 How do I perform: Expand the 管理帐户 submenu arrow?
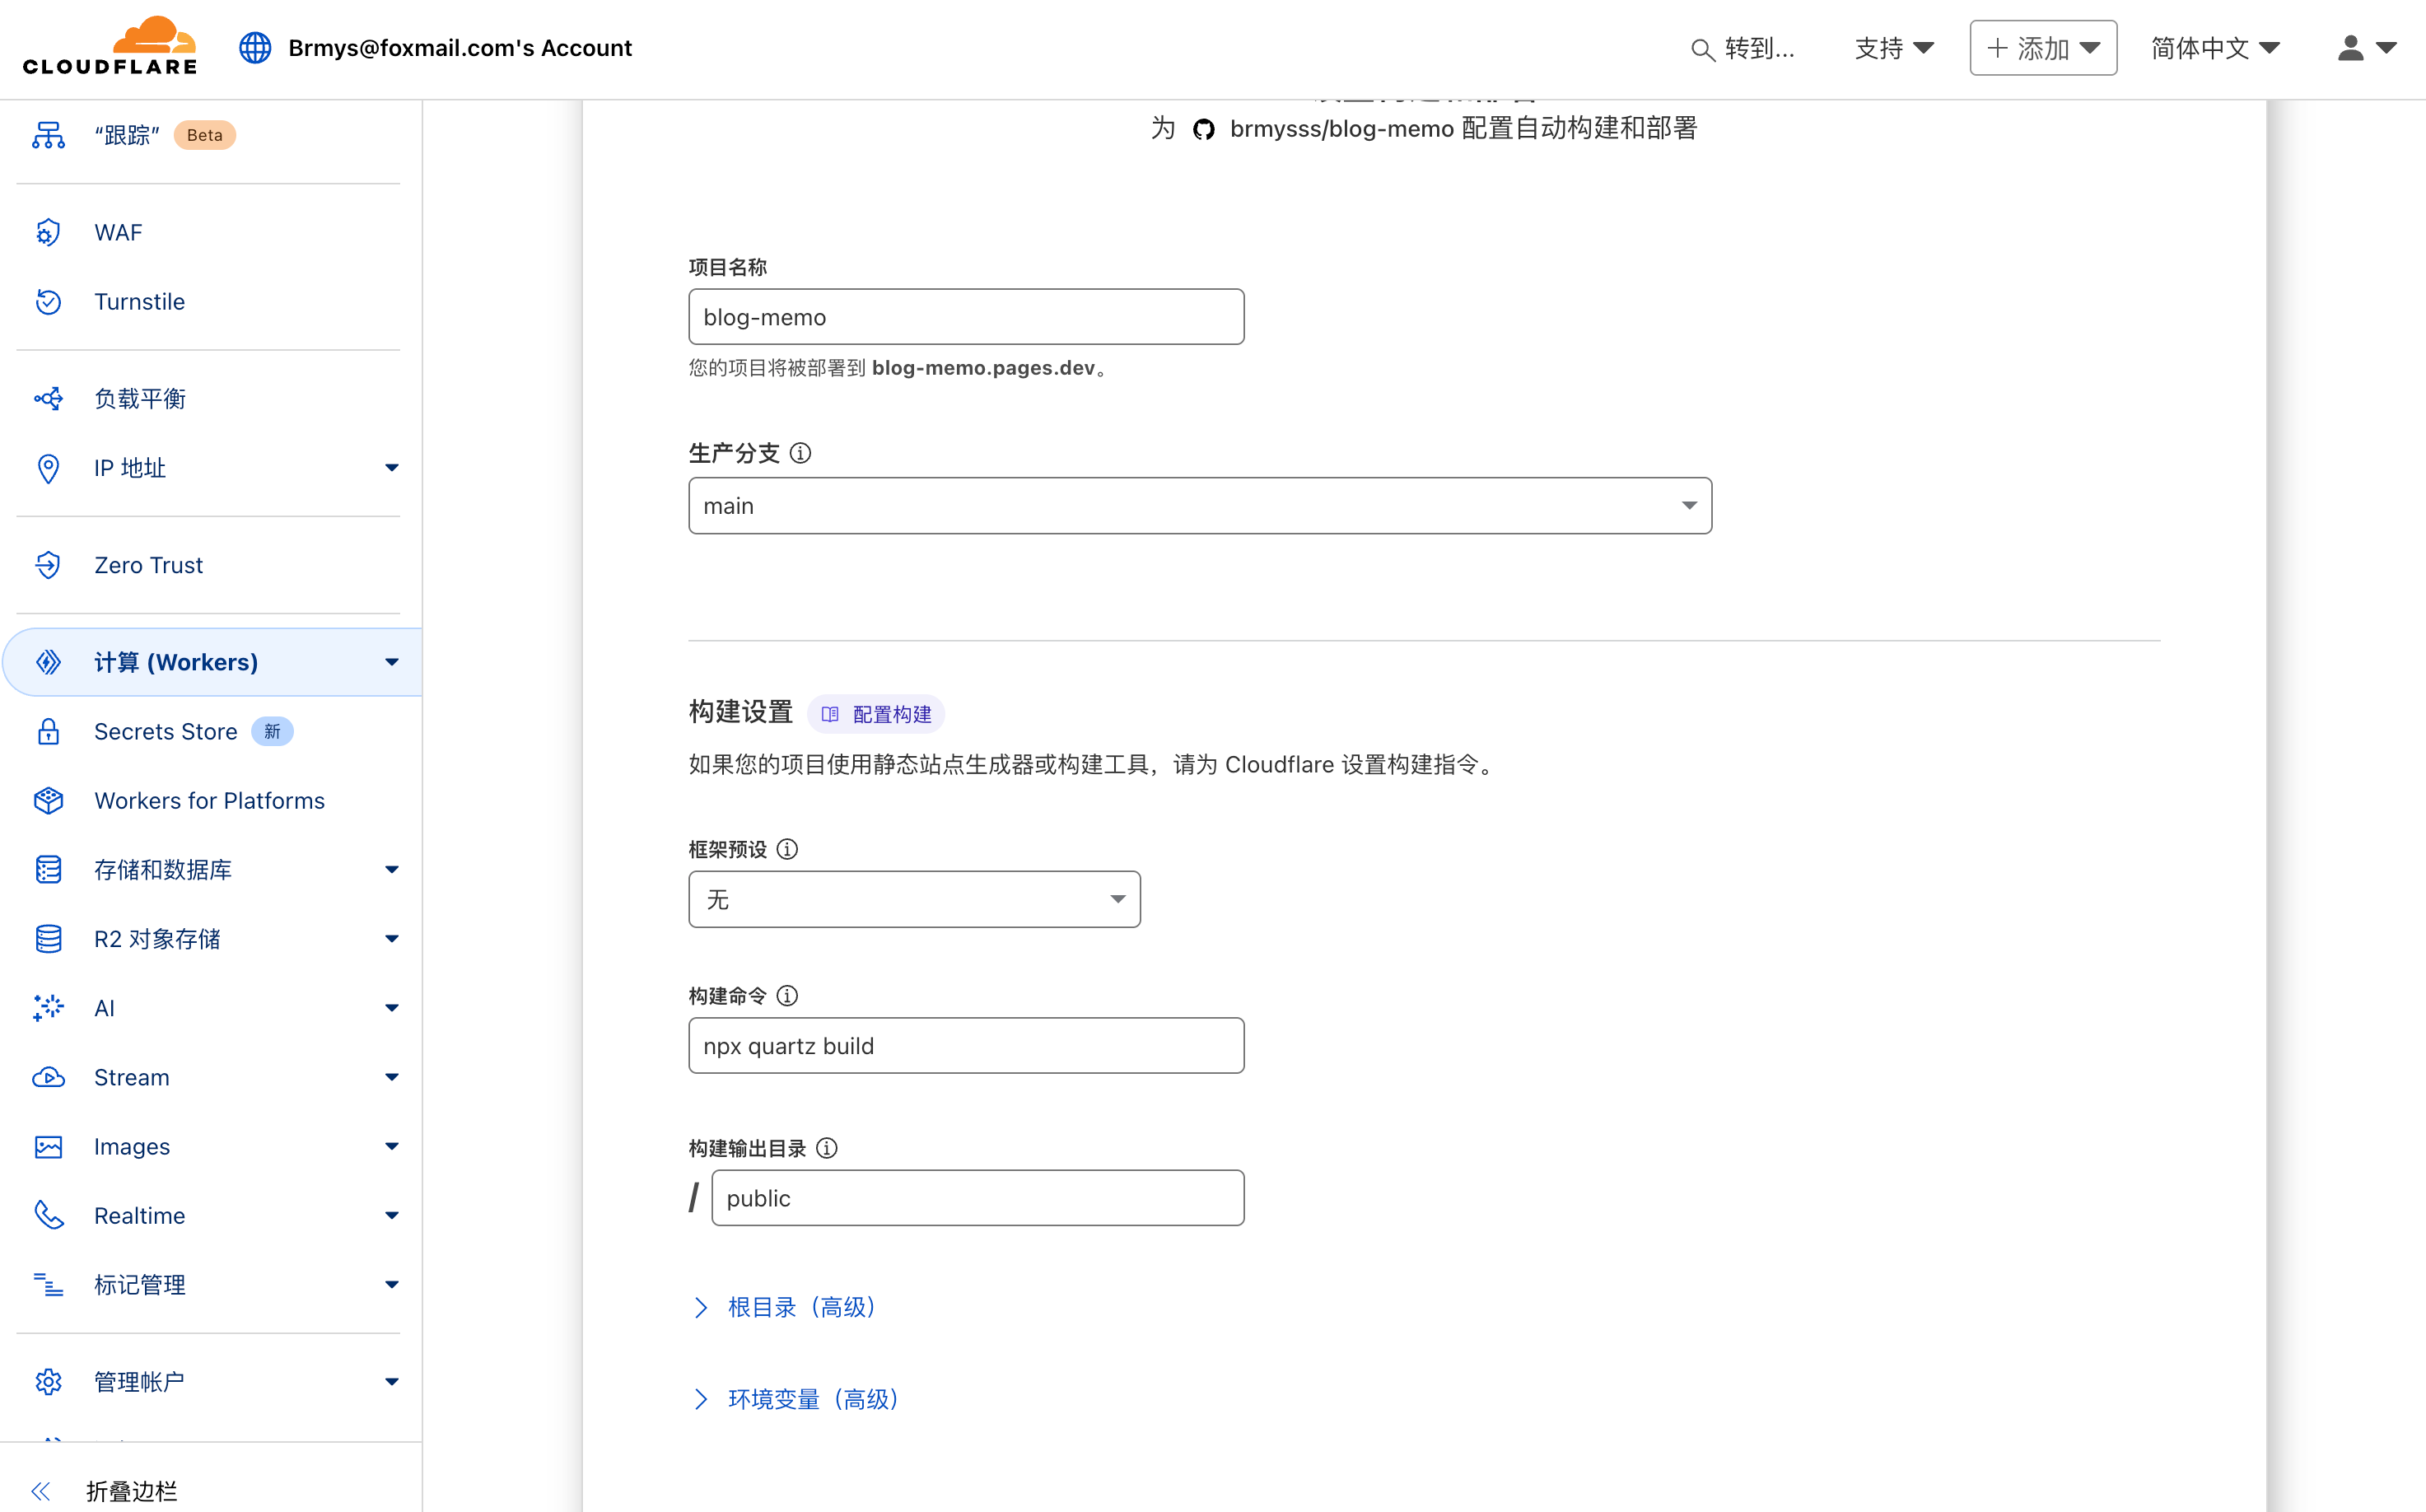click(392, 1382)
